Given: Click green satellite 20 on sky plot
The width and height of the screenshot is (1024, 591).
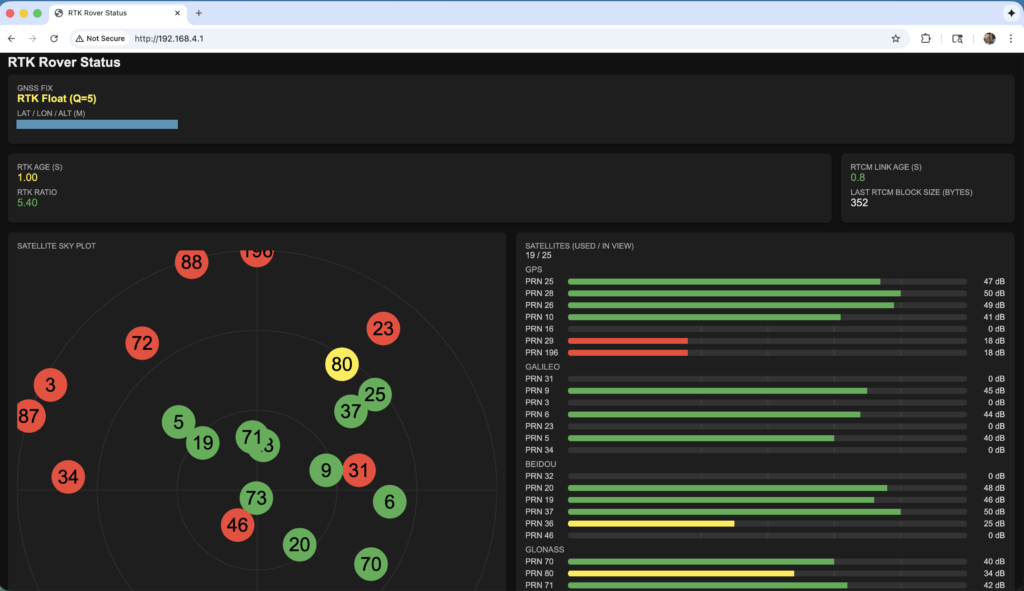Looking at the screenshot, I should tap(299, 545).
